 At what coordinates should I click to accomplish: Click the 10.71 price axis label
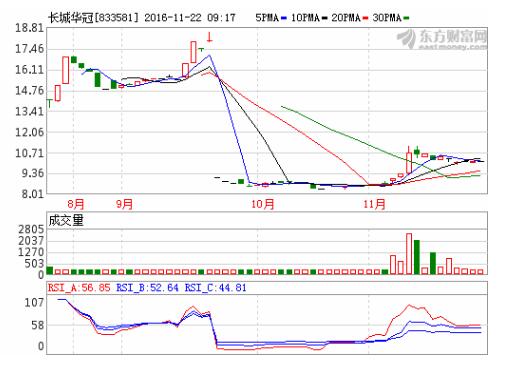tap(29, 153)
